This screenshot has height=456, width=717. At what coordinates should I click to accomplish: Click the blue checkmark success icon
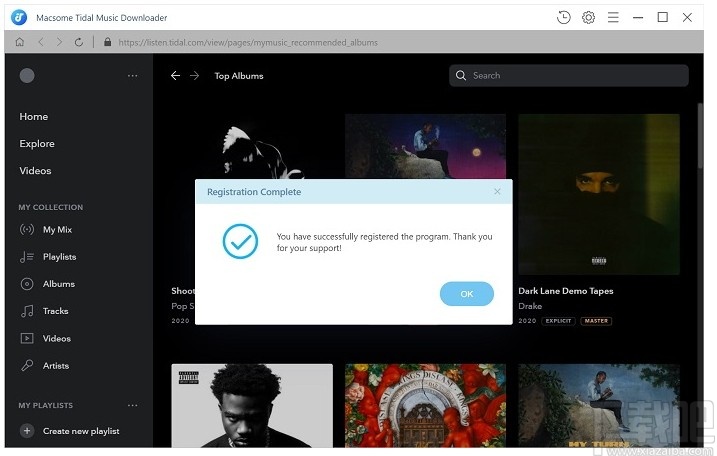[240, 241]
